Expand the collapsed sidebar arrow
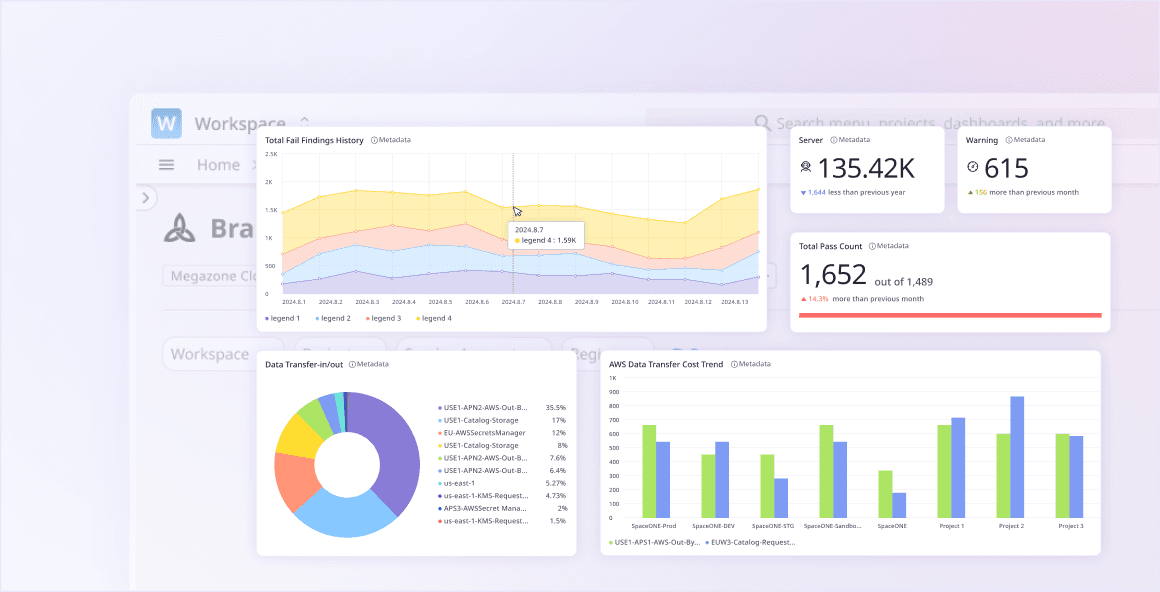The width and height of the screenshot is (1160, 592). [146, 198]
